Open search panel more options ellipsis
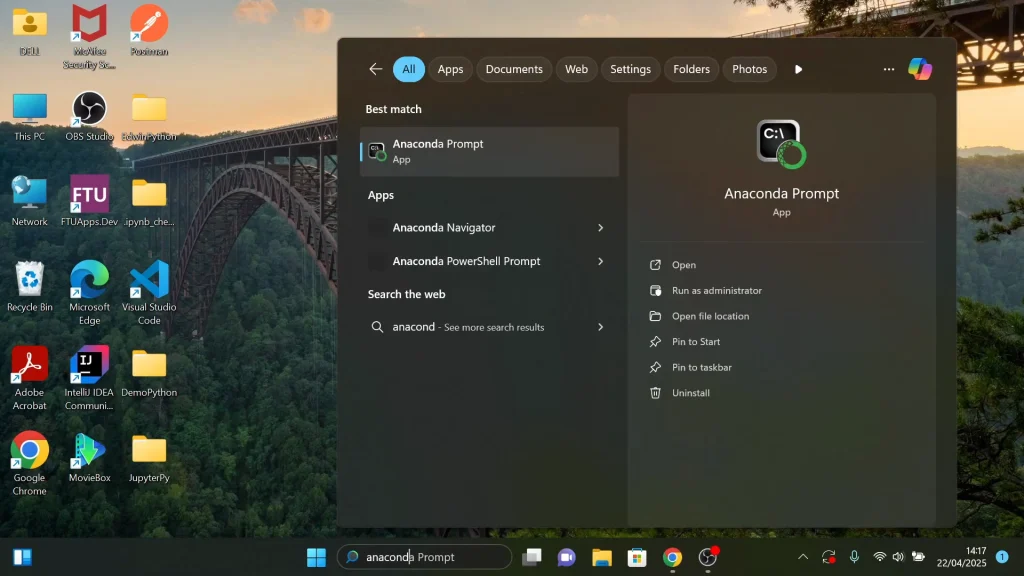The width and height of the screenshot is (1024, 576). click(x=889, y=69)
